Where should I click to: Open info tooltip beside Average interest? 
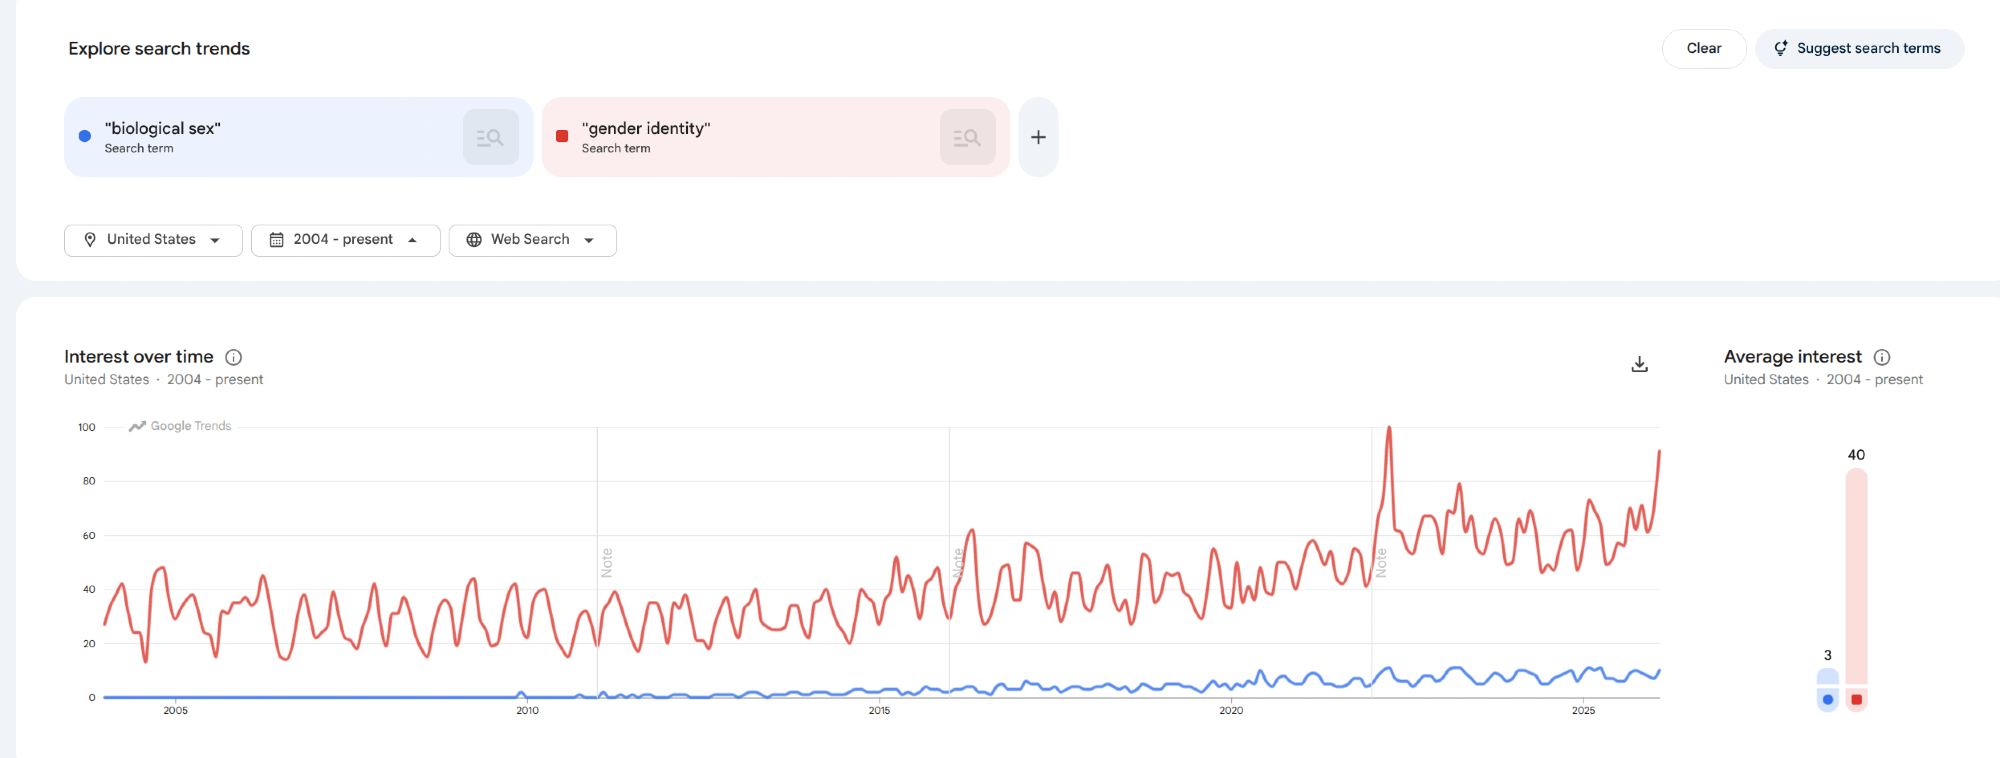point(1882,357)
